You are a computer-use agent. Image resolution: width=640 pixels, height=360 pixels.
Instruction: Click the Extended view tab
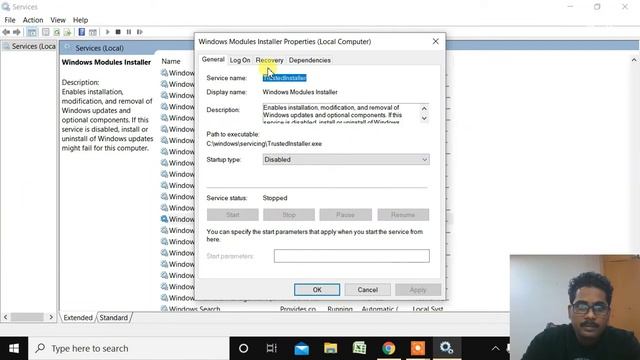tap(78, 318)
